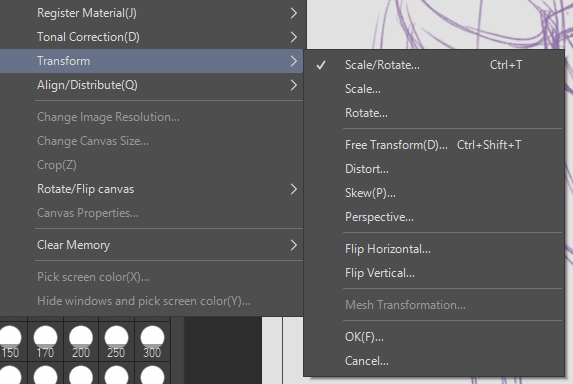Choose Scale/Rotate... in Transform submenu
The width and height of the screenshot is (573, 384).
433,65
